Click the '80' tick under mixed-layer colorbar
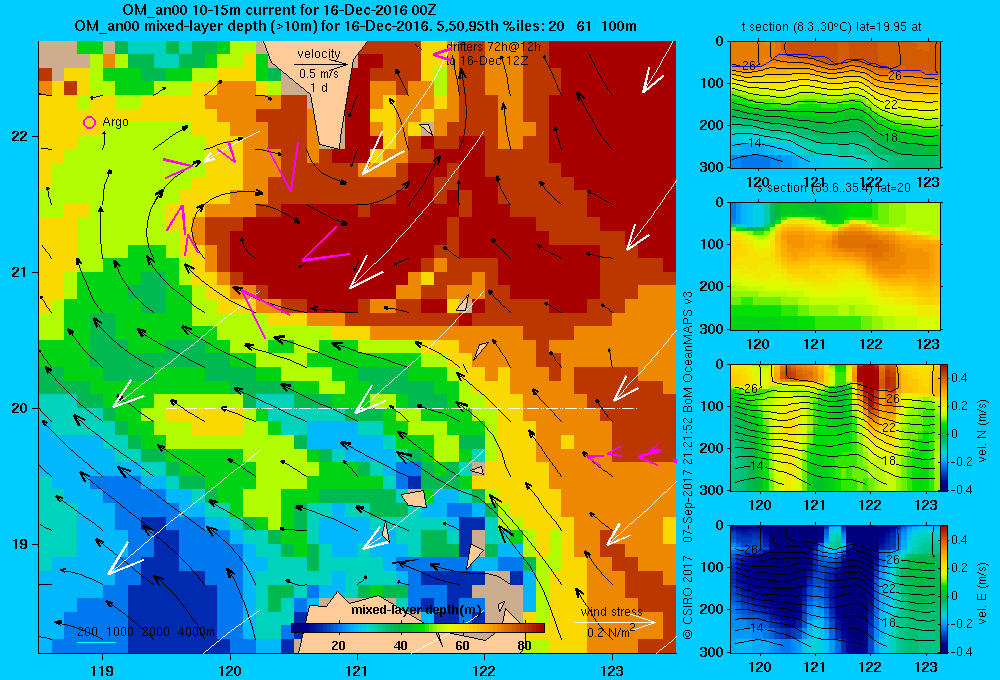1000x680 pixels. pyautogui.click(x=524, y=646)
